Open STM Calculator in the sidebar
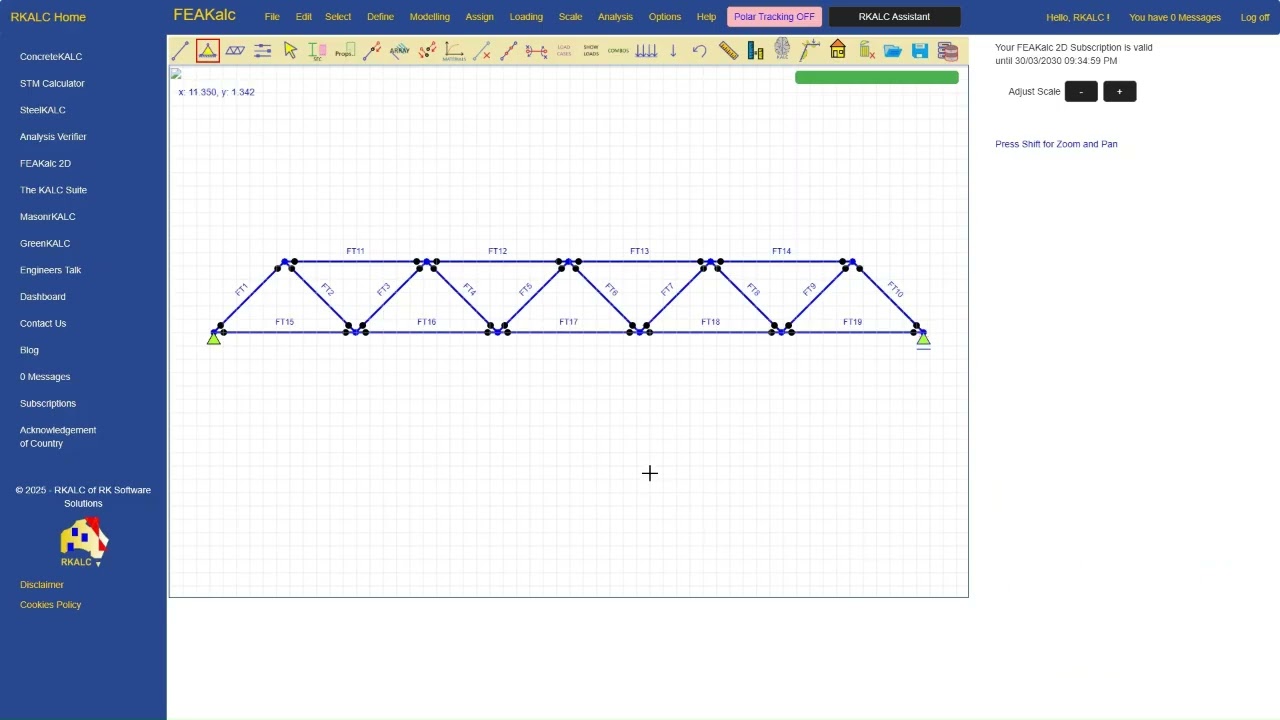1280x720 pixels. 52,84
